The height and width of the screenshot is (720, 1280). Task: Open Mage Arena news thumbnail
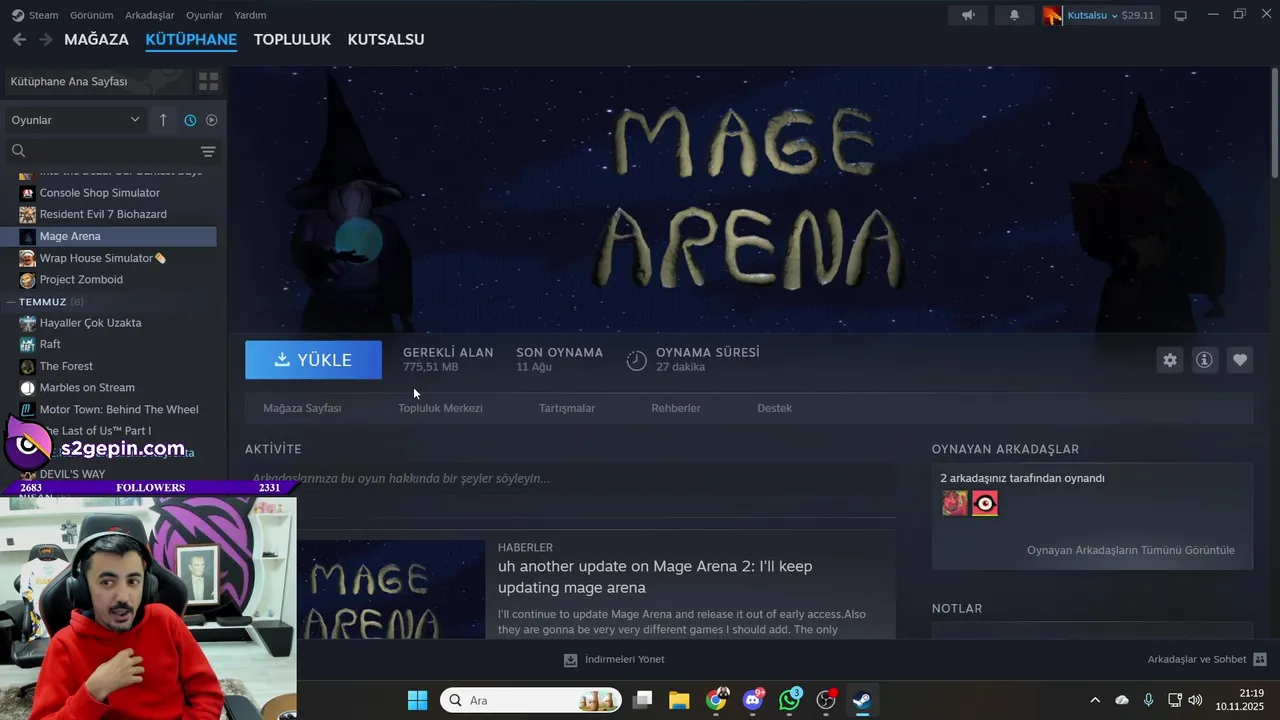click(x=390, y=590)
